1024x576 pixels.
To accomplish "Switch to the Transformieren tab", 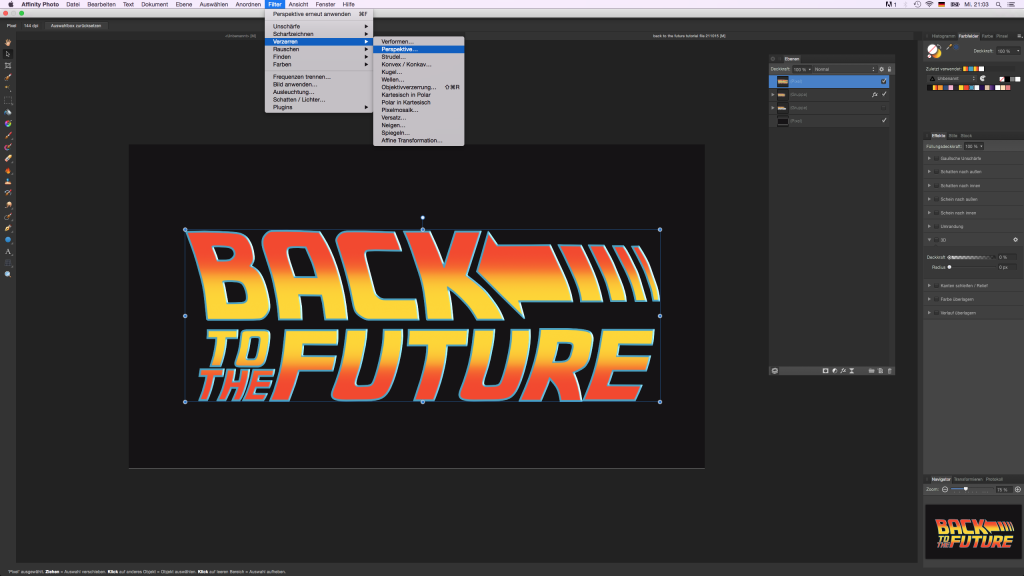I will point(968,479).
